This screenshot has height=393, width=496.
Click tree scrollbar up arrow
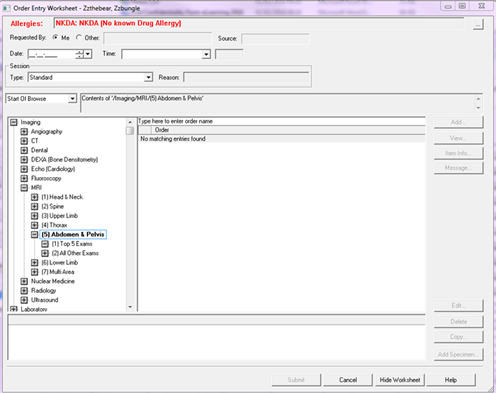[130, 122]
